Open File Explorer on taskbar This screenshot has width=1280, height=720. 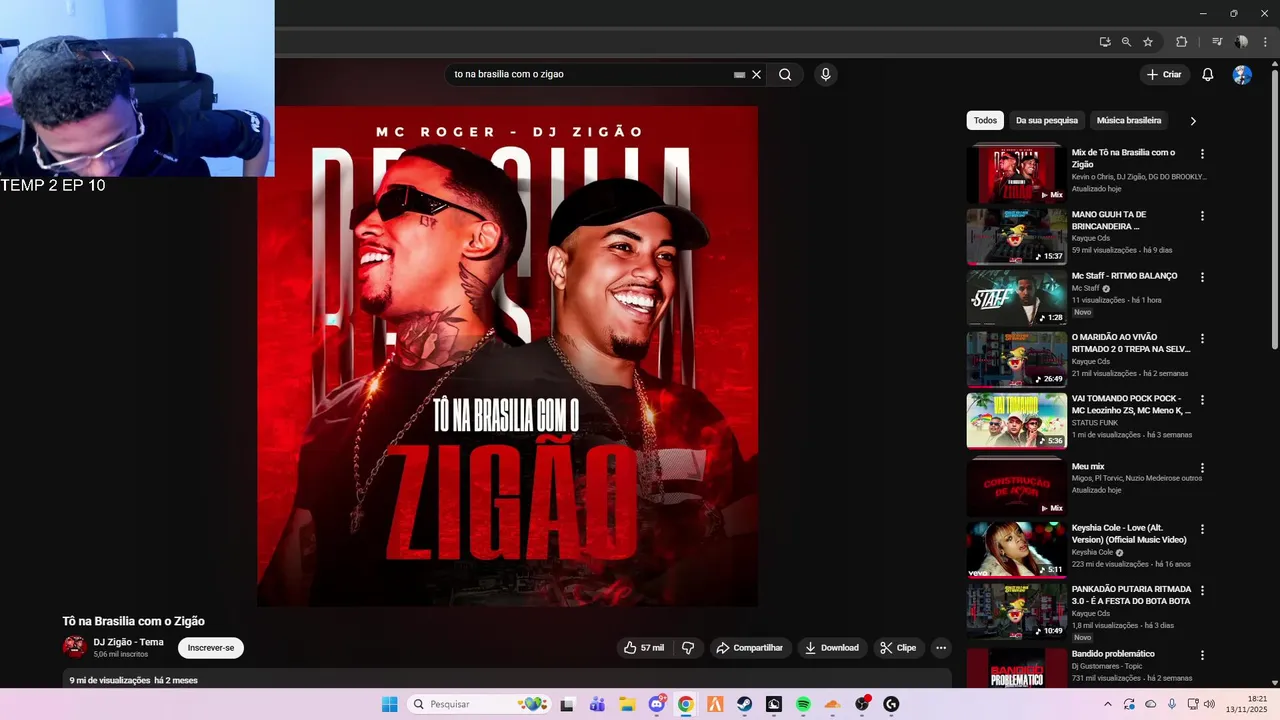point(627,704)
